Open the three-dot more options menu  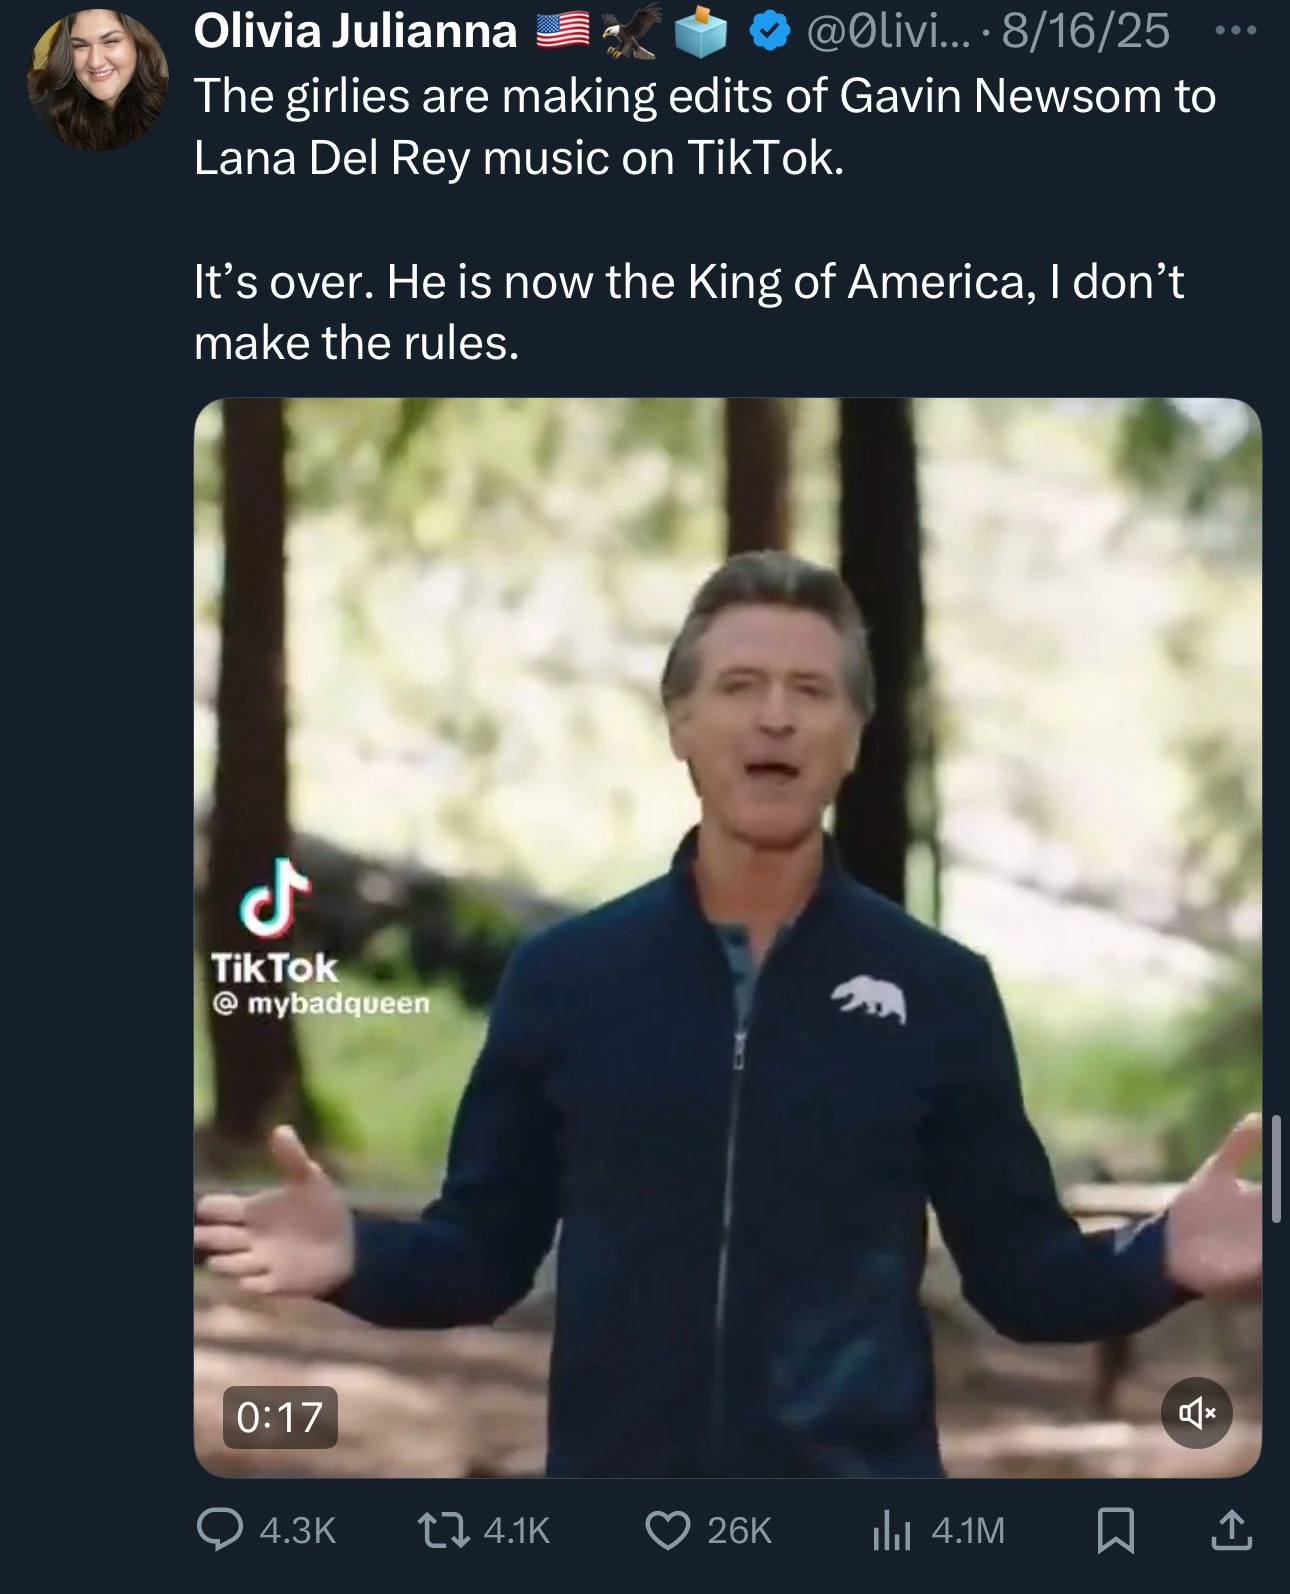(x=1234, y=30)
